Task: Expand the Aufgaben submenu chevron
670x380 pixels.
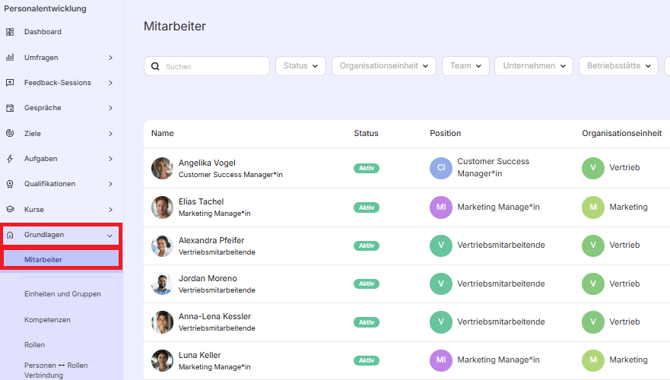Action: pos(110,159)
